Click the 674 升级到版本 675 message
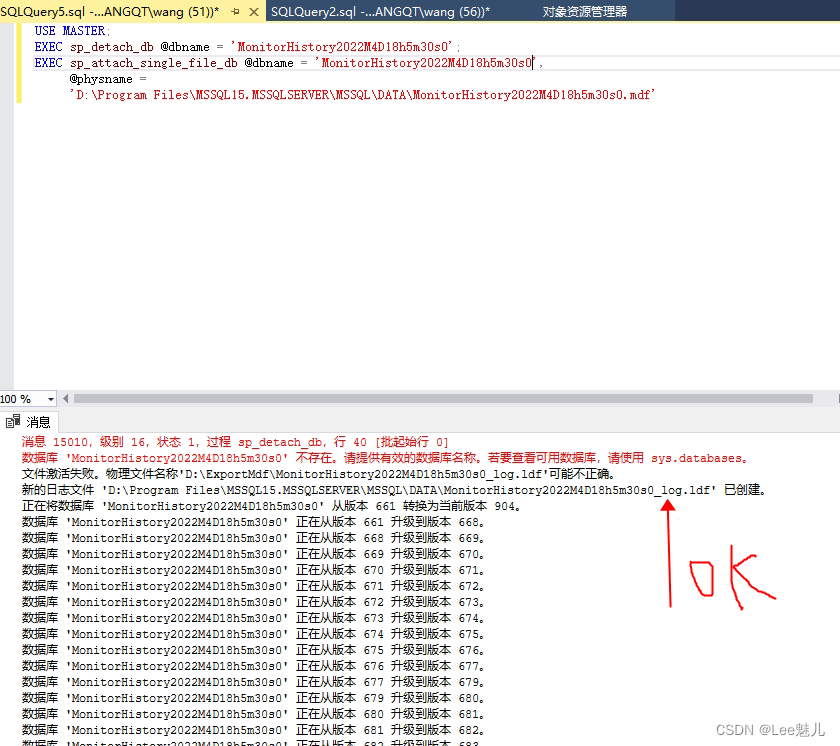840x746 pixels. (x=253, y=634)
